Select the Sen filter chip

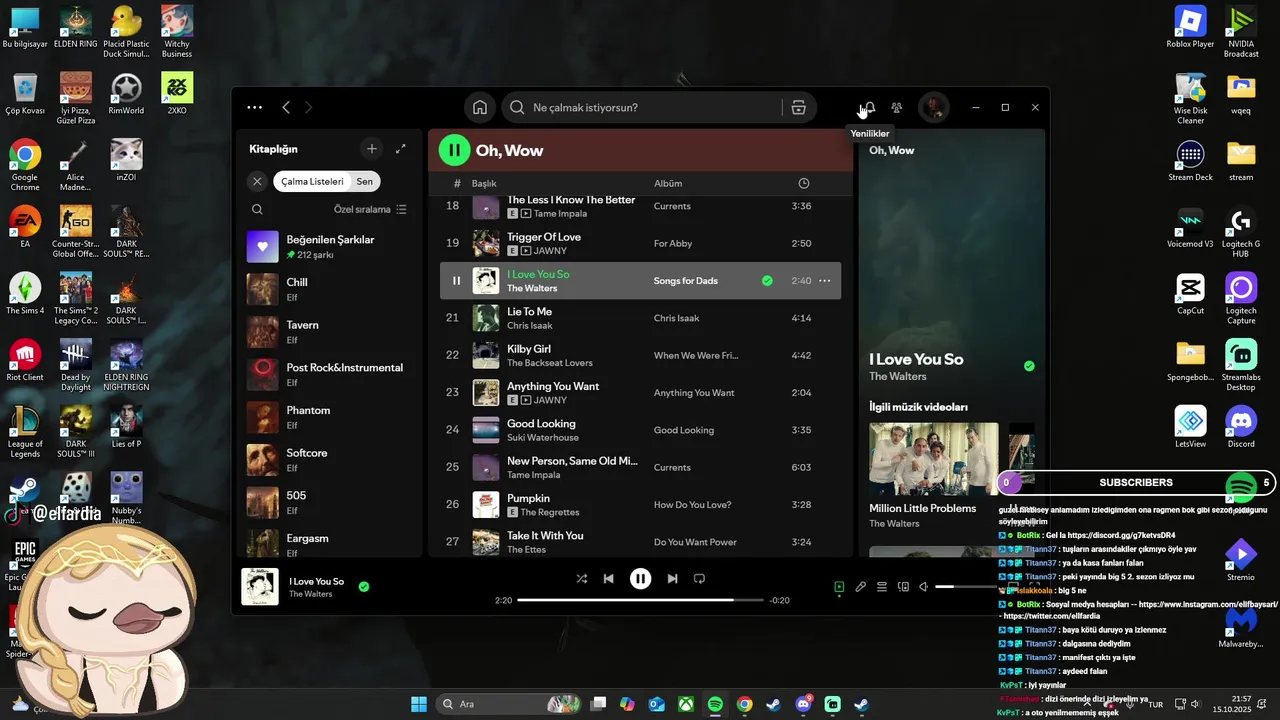pyautogui.click(x=365, y=182)
